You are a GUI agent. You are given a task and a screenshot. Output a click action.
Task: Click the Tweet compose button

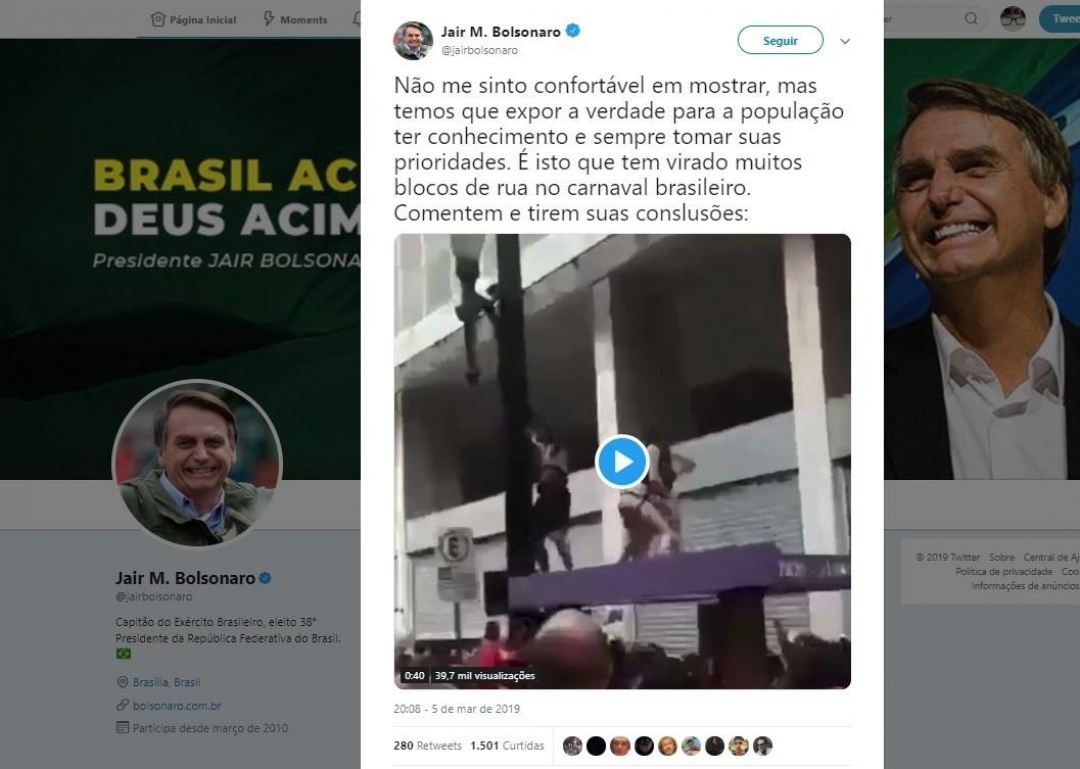[1064, 19]
